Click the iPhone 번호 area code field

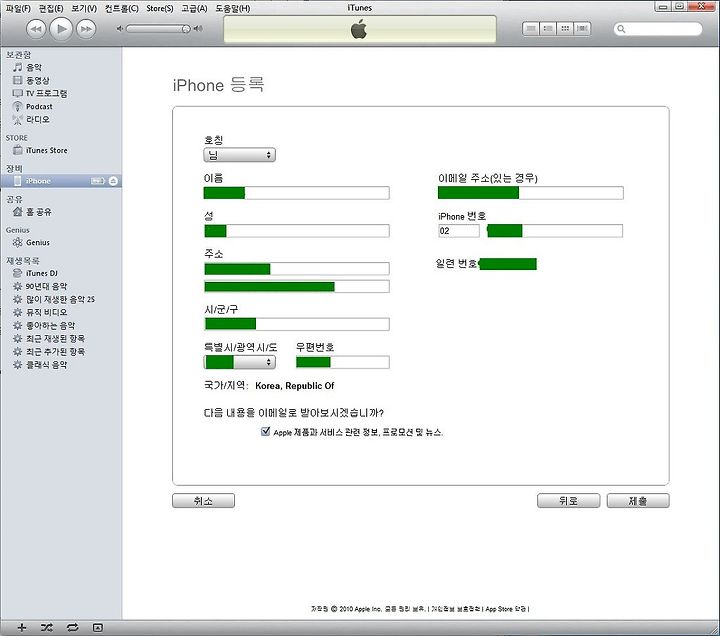[x=459, y=231]
